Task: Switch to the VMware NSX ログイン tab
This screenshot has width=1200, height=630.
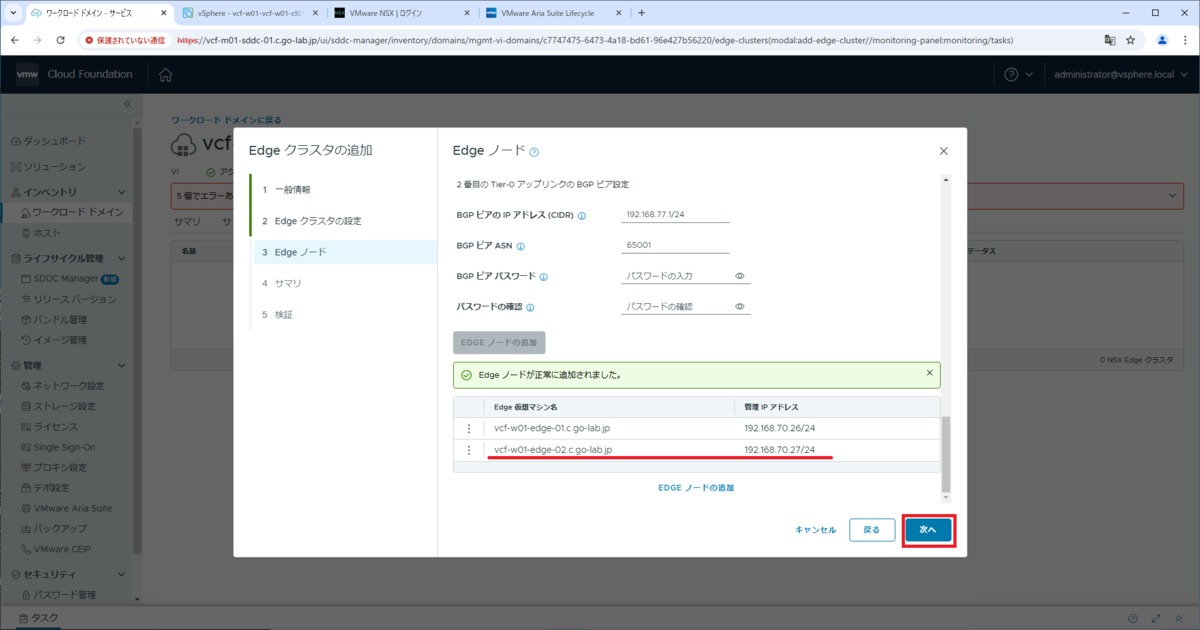Action: 400,13
